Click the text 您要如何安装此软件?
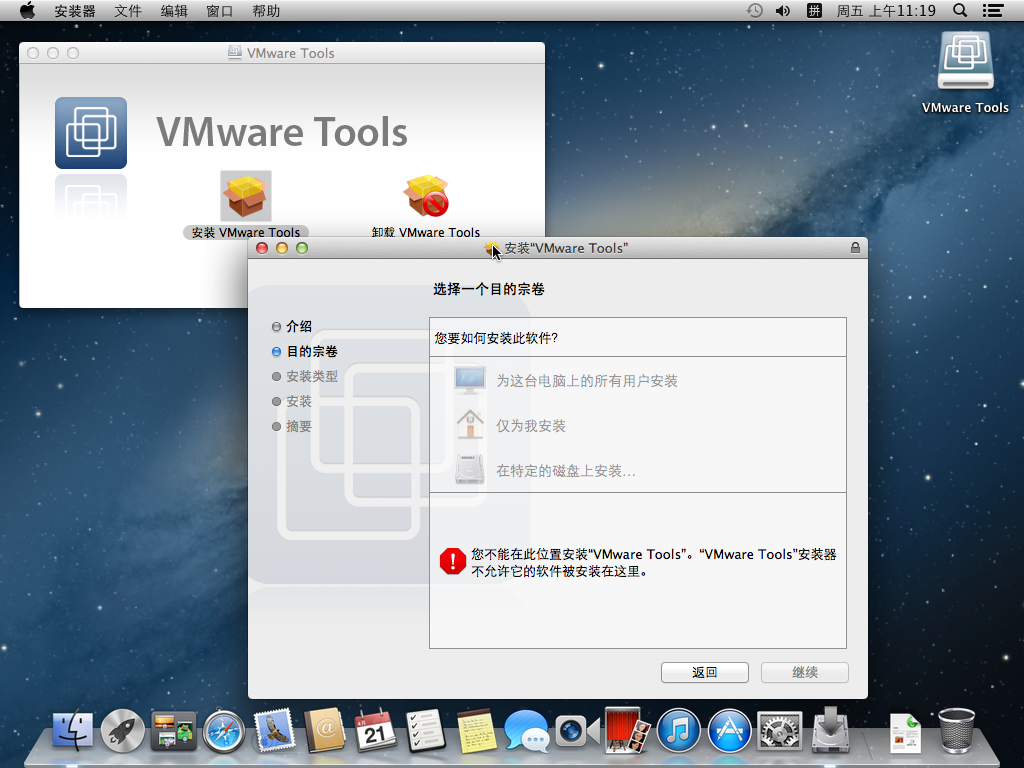Viewport: 1024px width, 768px height. point(496,338)
